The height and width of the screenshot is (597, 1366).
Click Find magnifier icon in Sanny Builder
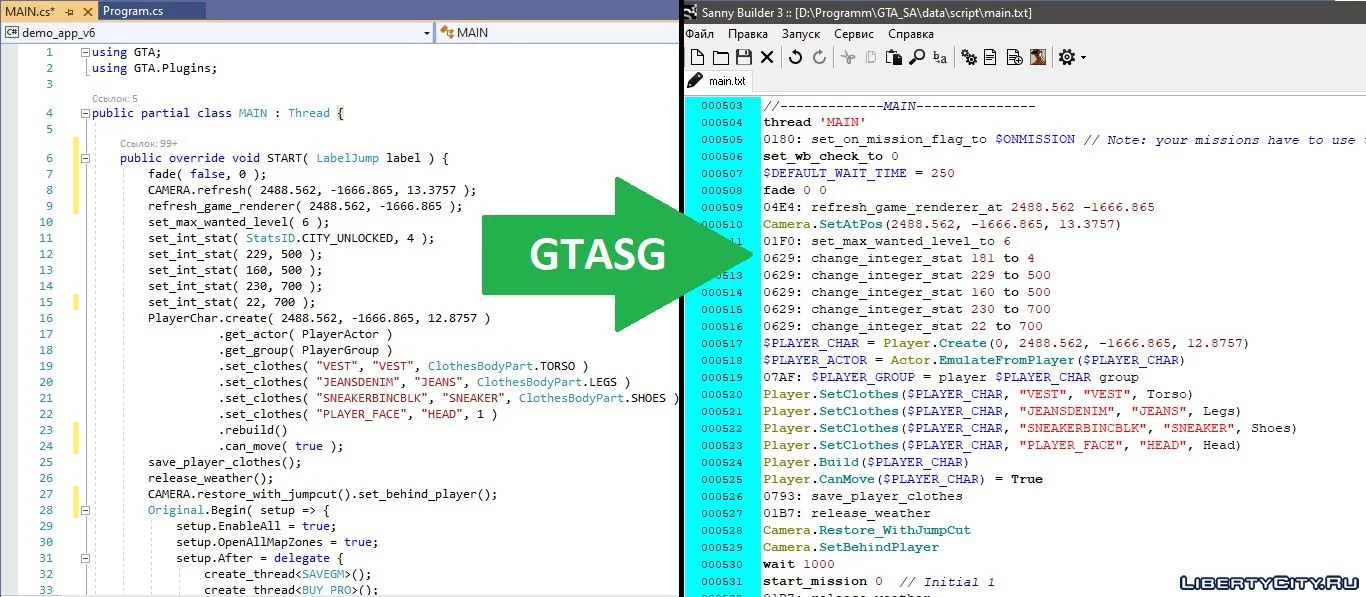click(917, 58)
